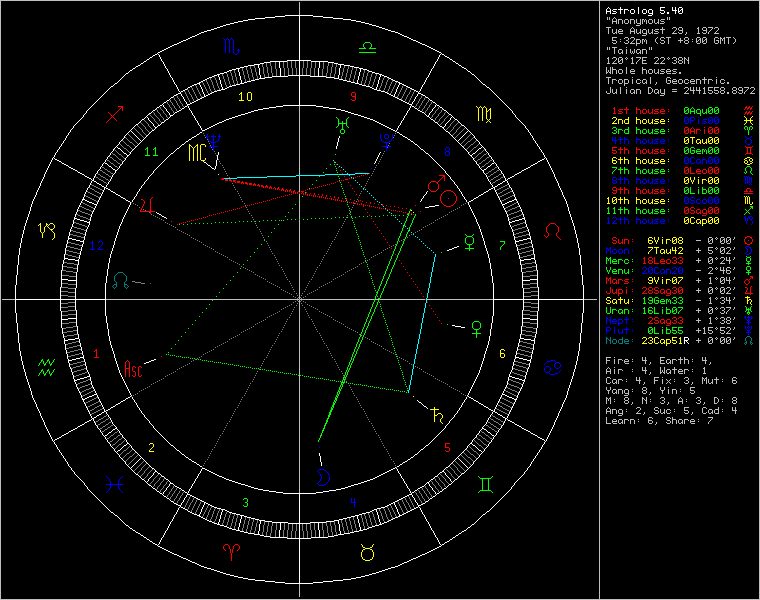Click house number 10 in the wheel
Screen dimensions: 760x600
tap(243, 97)
